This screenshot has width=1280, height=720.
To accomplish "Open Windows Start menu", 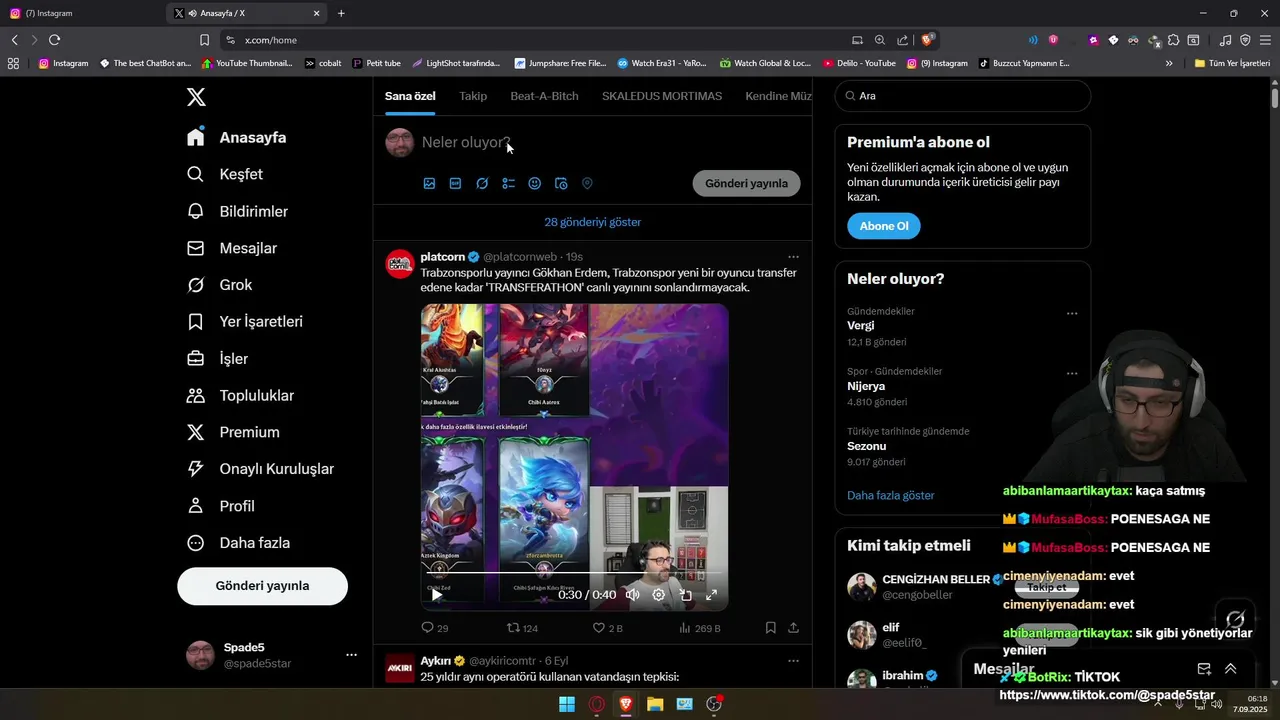I will point(567,704).
